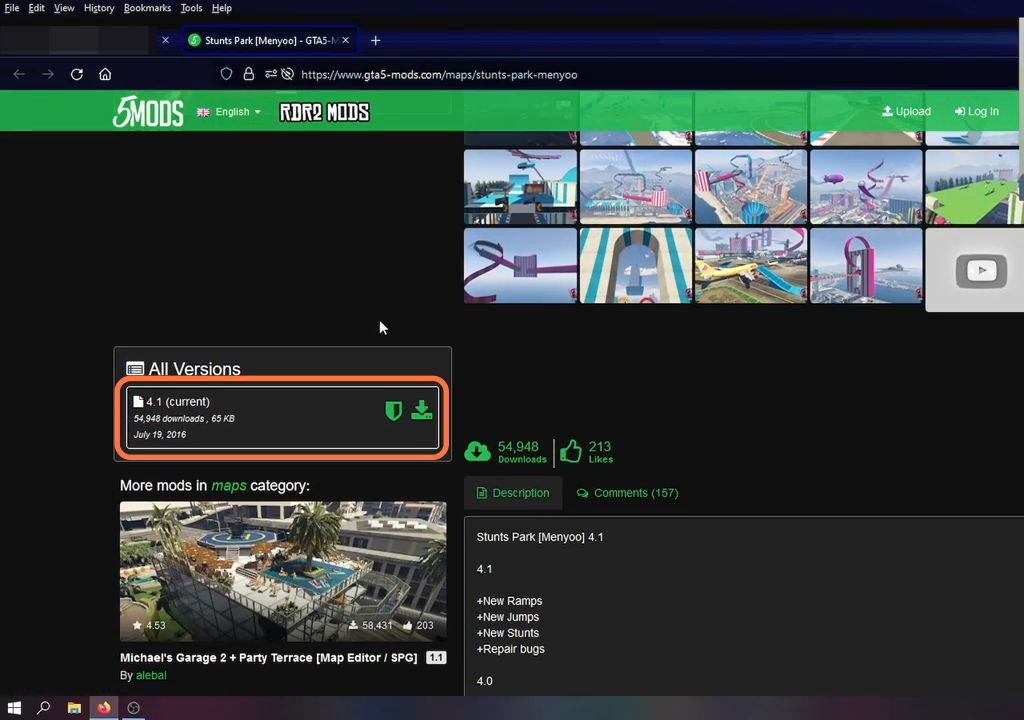Go to 5MODS site home logo
This screenshot has width=1024, height=720.
(148, 112)
